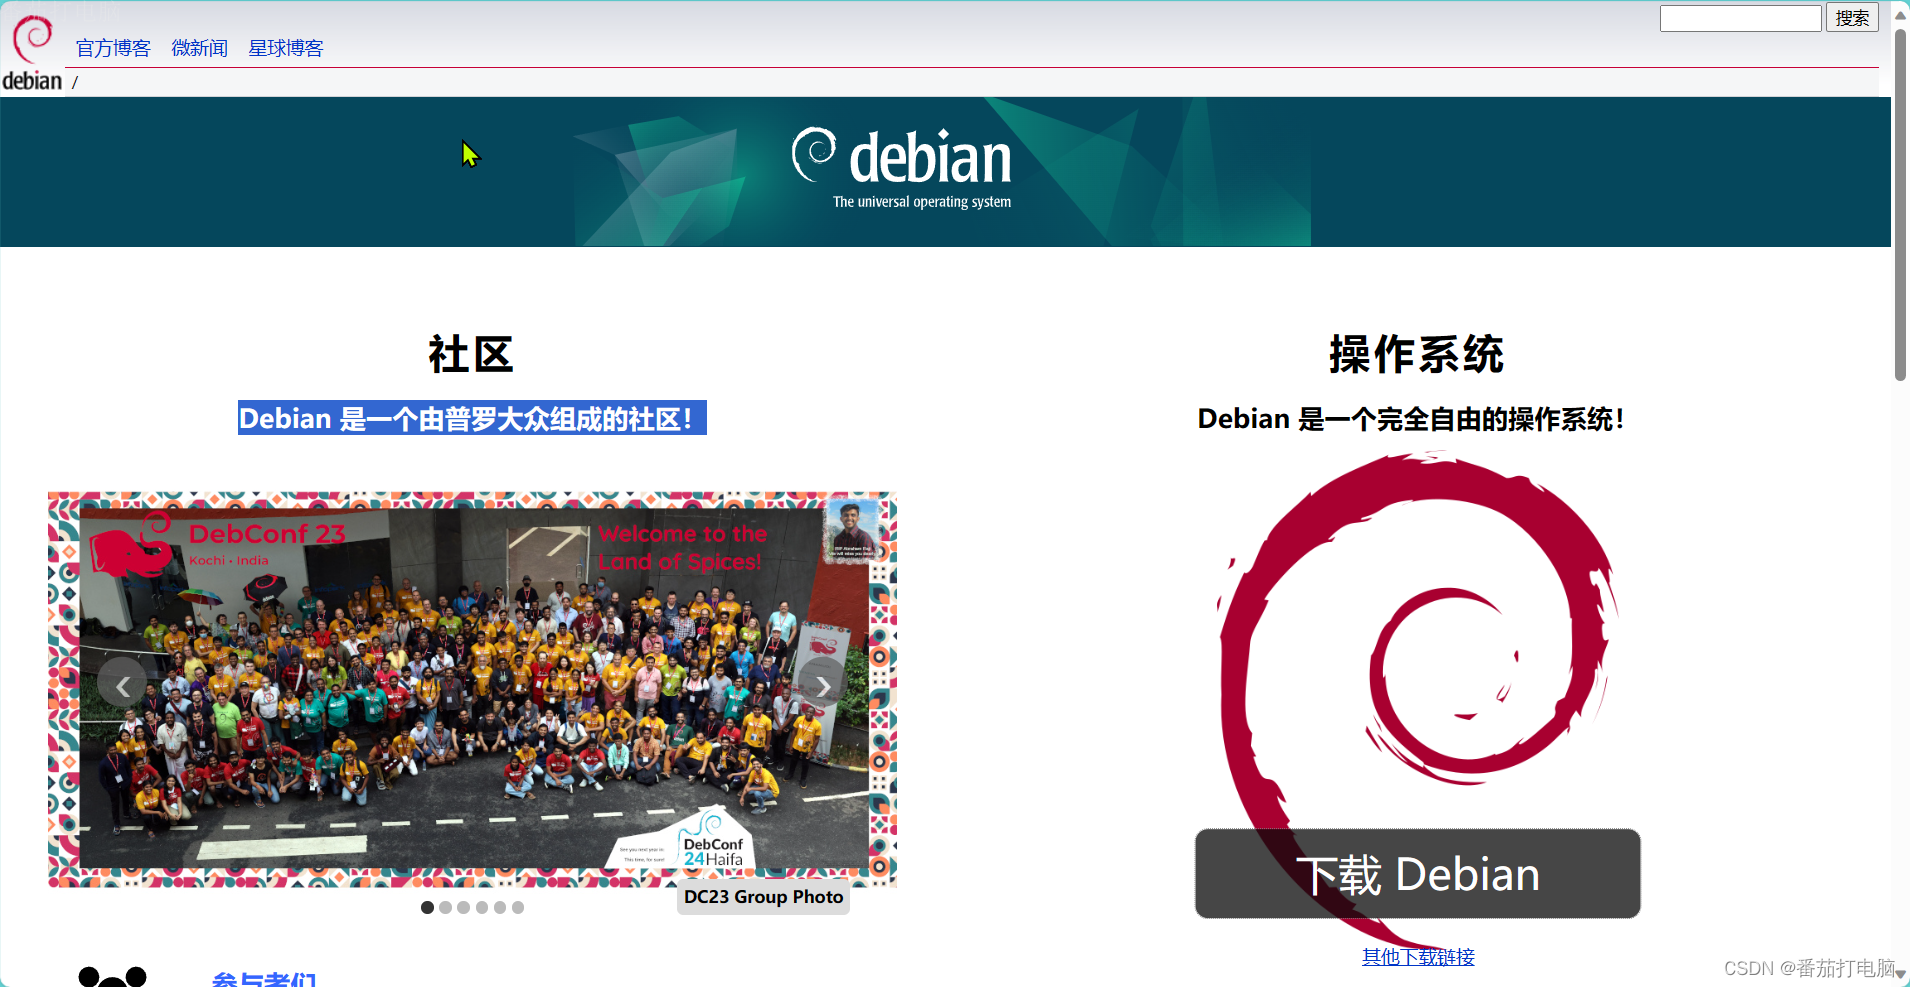This screenshot has width=1910, height=987.
Task: Click the 搜索 button
Action: 1852,18
